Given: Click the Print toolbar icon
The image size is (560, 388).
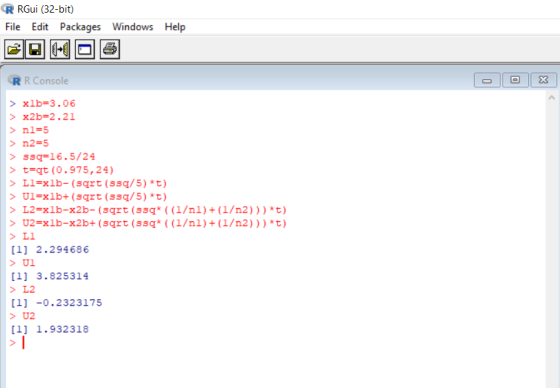Looking at the screenshot, I should click(x=110, y=49).
